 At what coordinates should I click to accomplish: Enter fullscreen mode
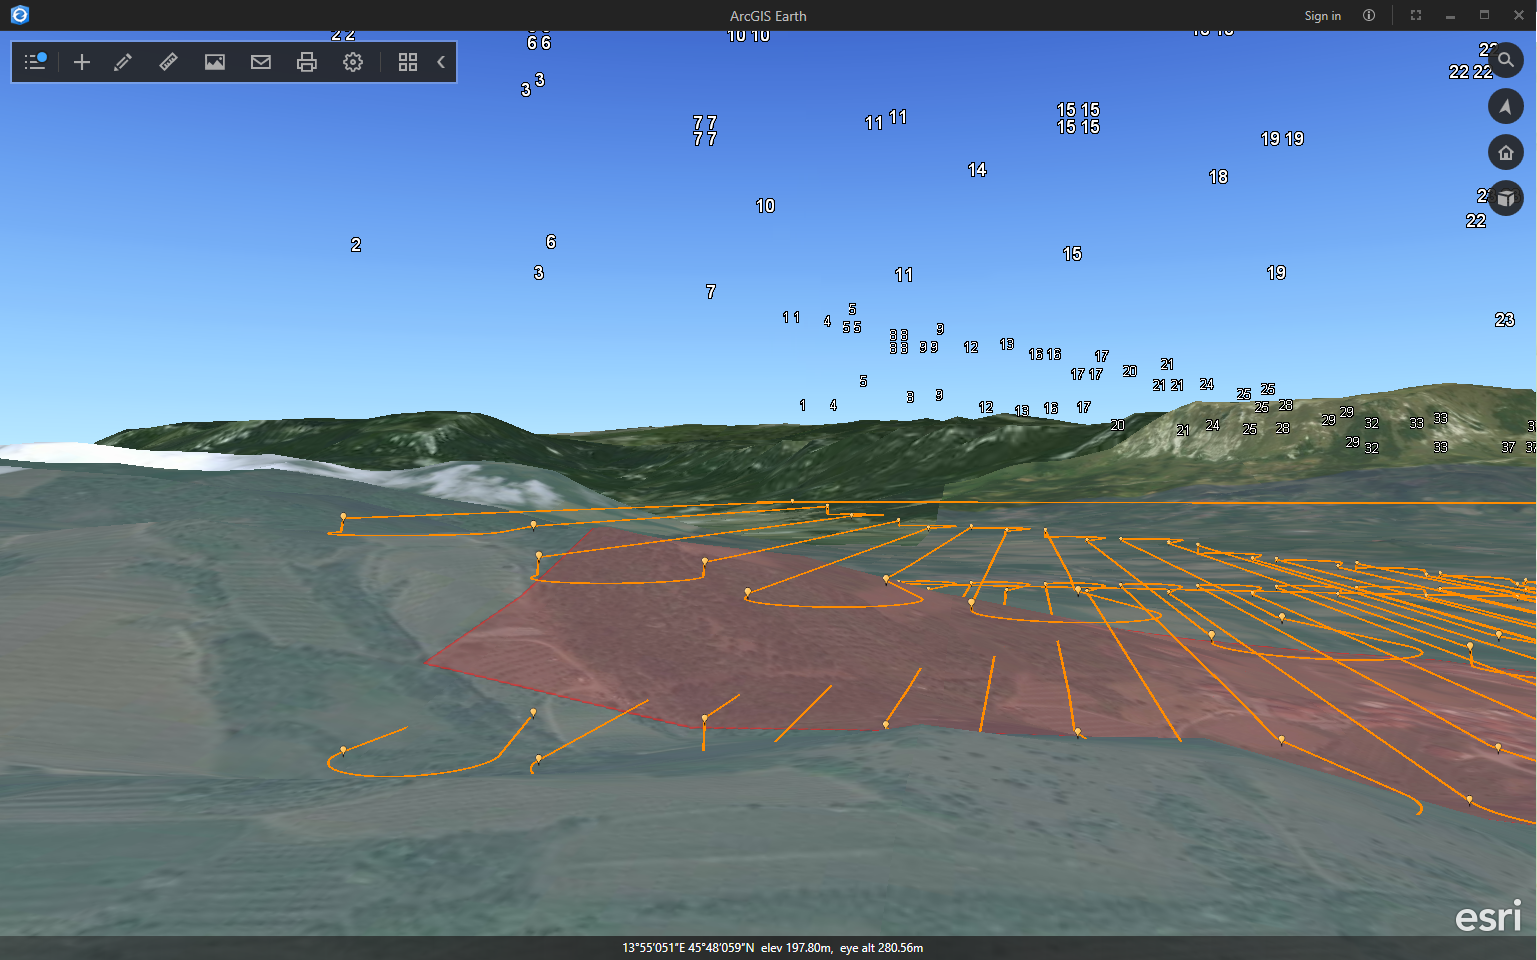(x=1415, y=15)
